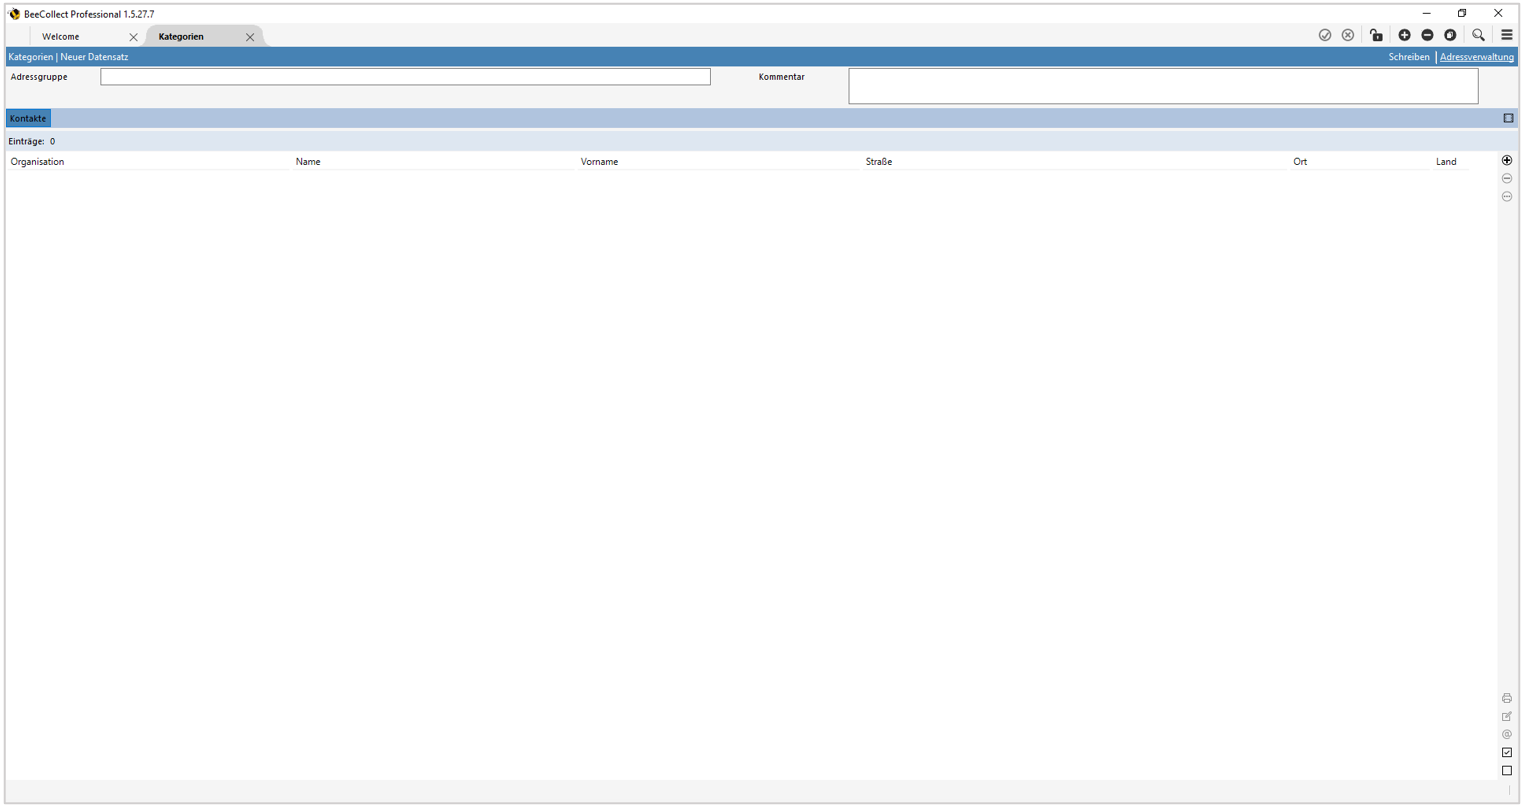Open the hamburger menu
This screenshot has width=1525, height=809.
(x=1507, y=35)
